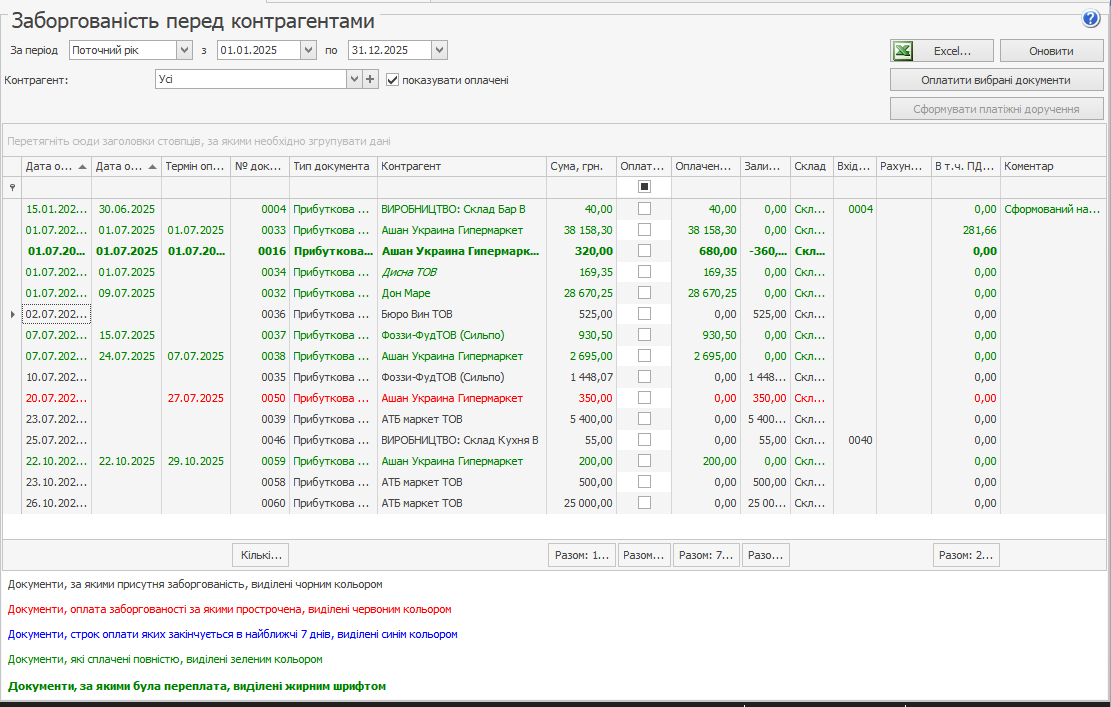Click the plus icon beside the Контрагент field
The image size is (1111, 707).
click(x=370, y=79)
